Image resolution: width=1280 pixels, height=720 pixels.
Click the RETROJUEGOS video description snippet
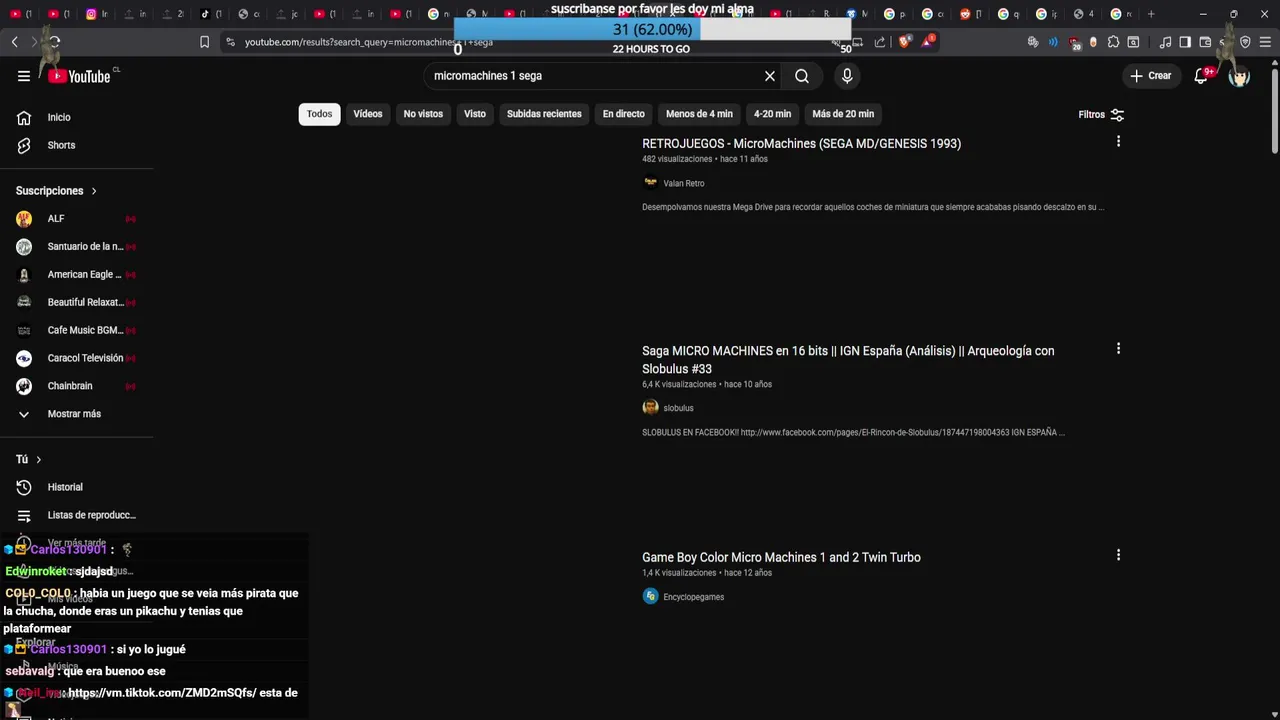pyautogui.click(x=873, y=207)
